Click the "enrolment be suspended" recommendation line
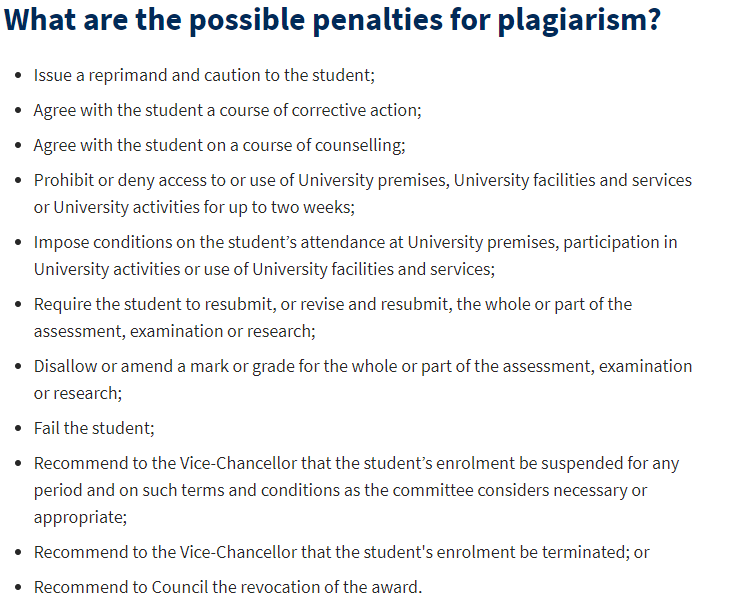Screen dimensions: 744x604 [x=356, y=463]
